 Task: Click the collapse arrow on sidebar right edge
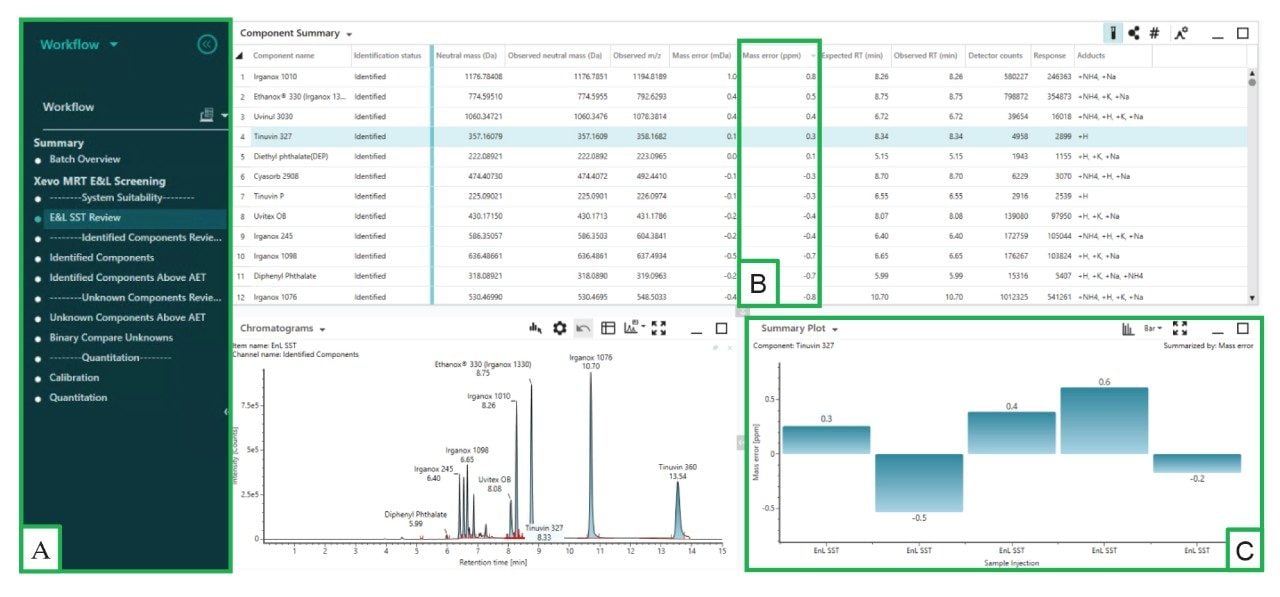(x=225, y=411)
